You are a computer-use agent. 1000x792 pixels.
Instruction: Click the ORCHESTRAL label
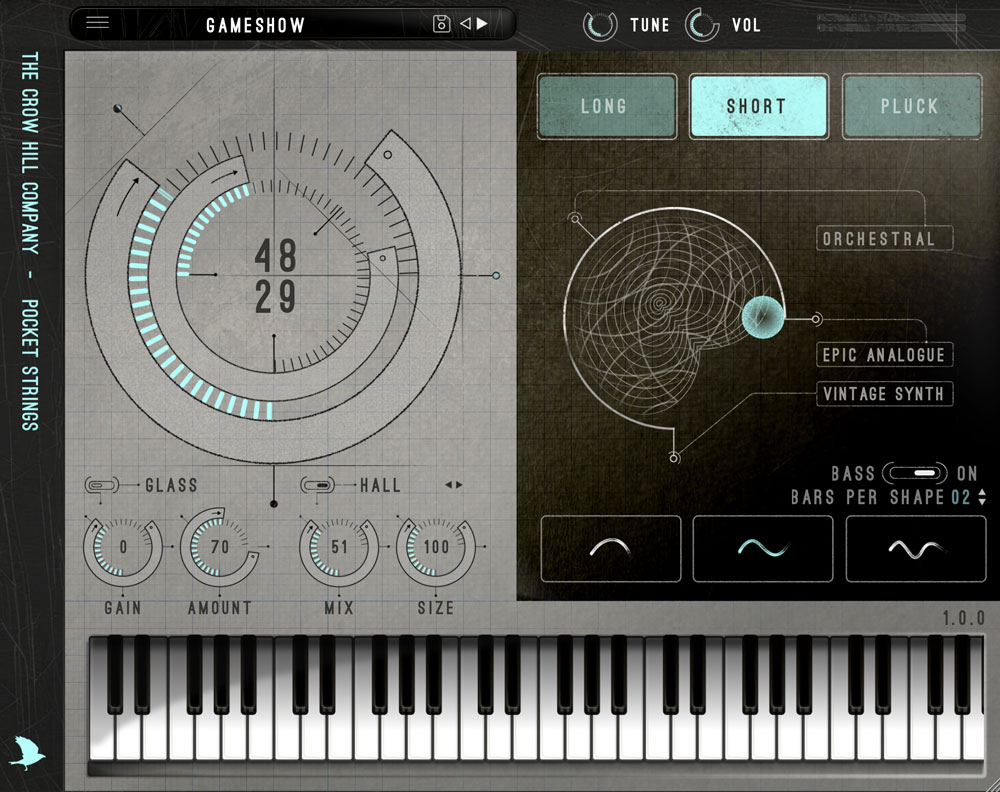[x=885, y=238]
